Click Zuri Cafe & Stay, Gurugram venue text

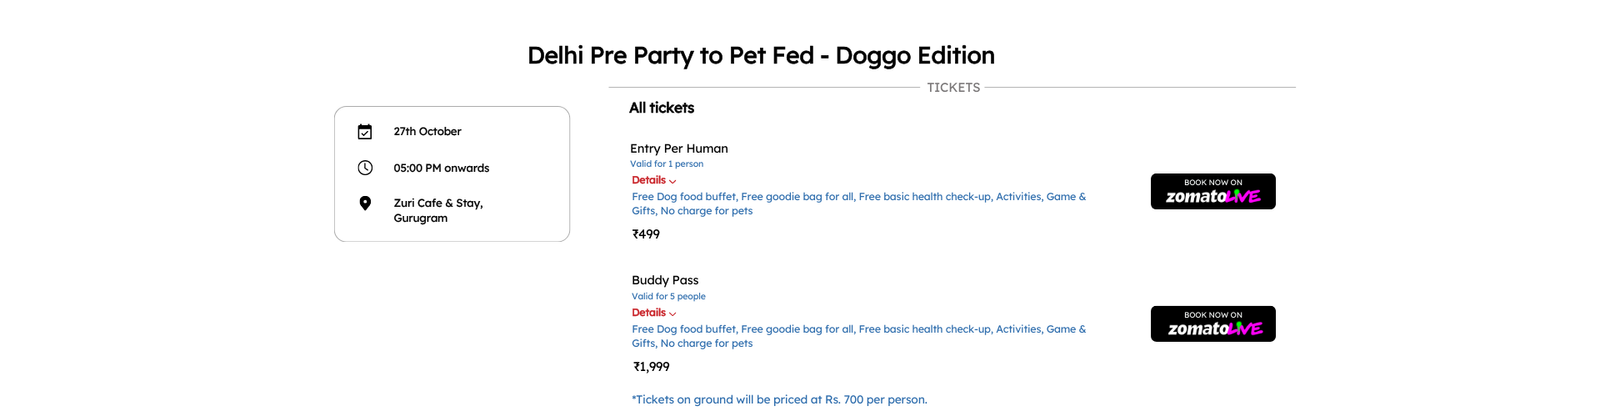tap(438, 210)
